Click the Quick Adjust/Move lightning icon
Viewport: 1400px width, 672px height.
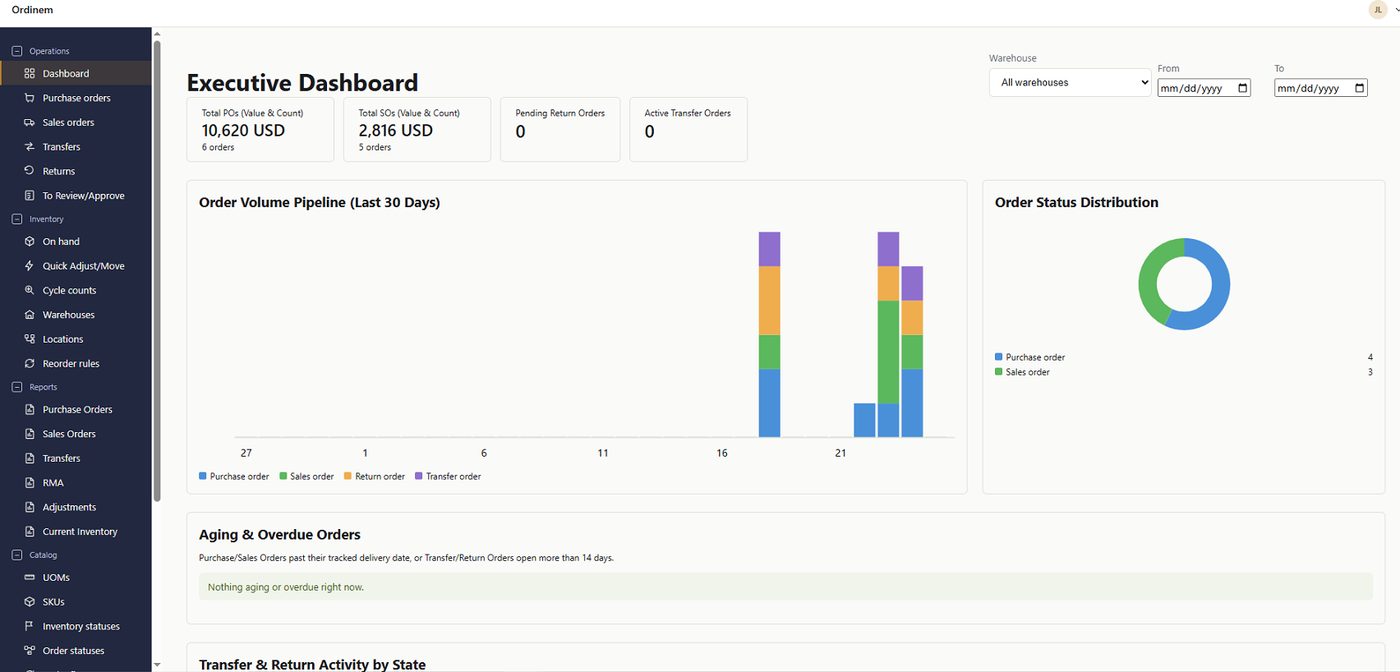pyautogui.click(x=30, y=266)
